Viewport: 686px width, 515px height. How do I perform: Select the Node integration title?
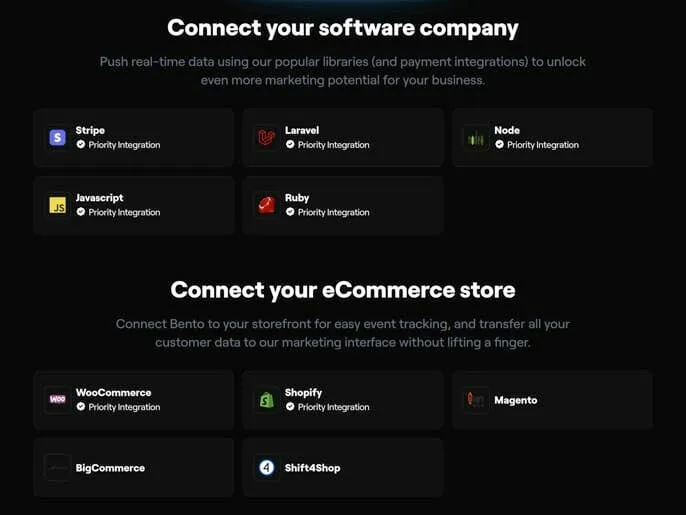click(507, 130)
